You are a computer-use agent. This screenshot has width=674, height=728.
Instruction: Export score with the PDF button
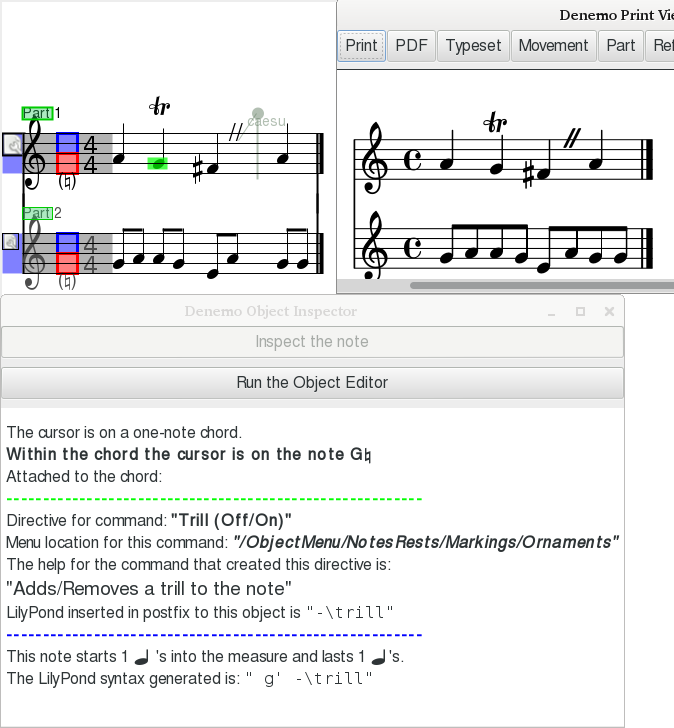[x=412, y=46]
